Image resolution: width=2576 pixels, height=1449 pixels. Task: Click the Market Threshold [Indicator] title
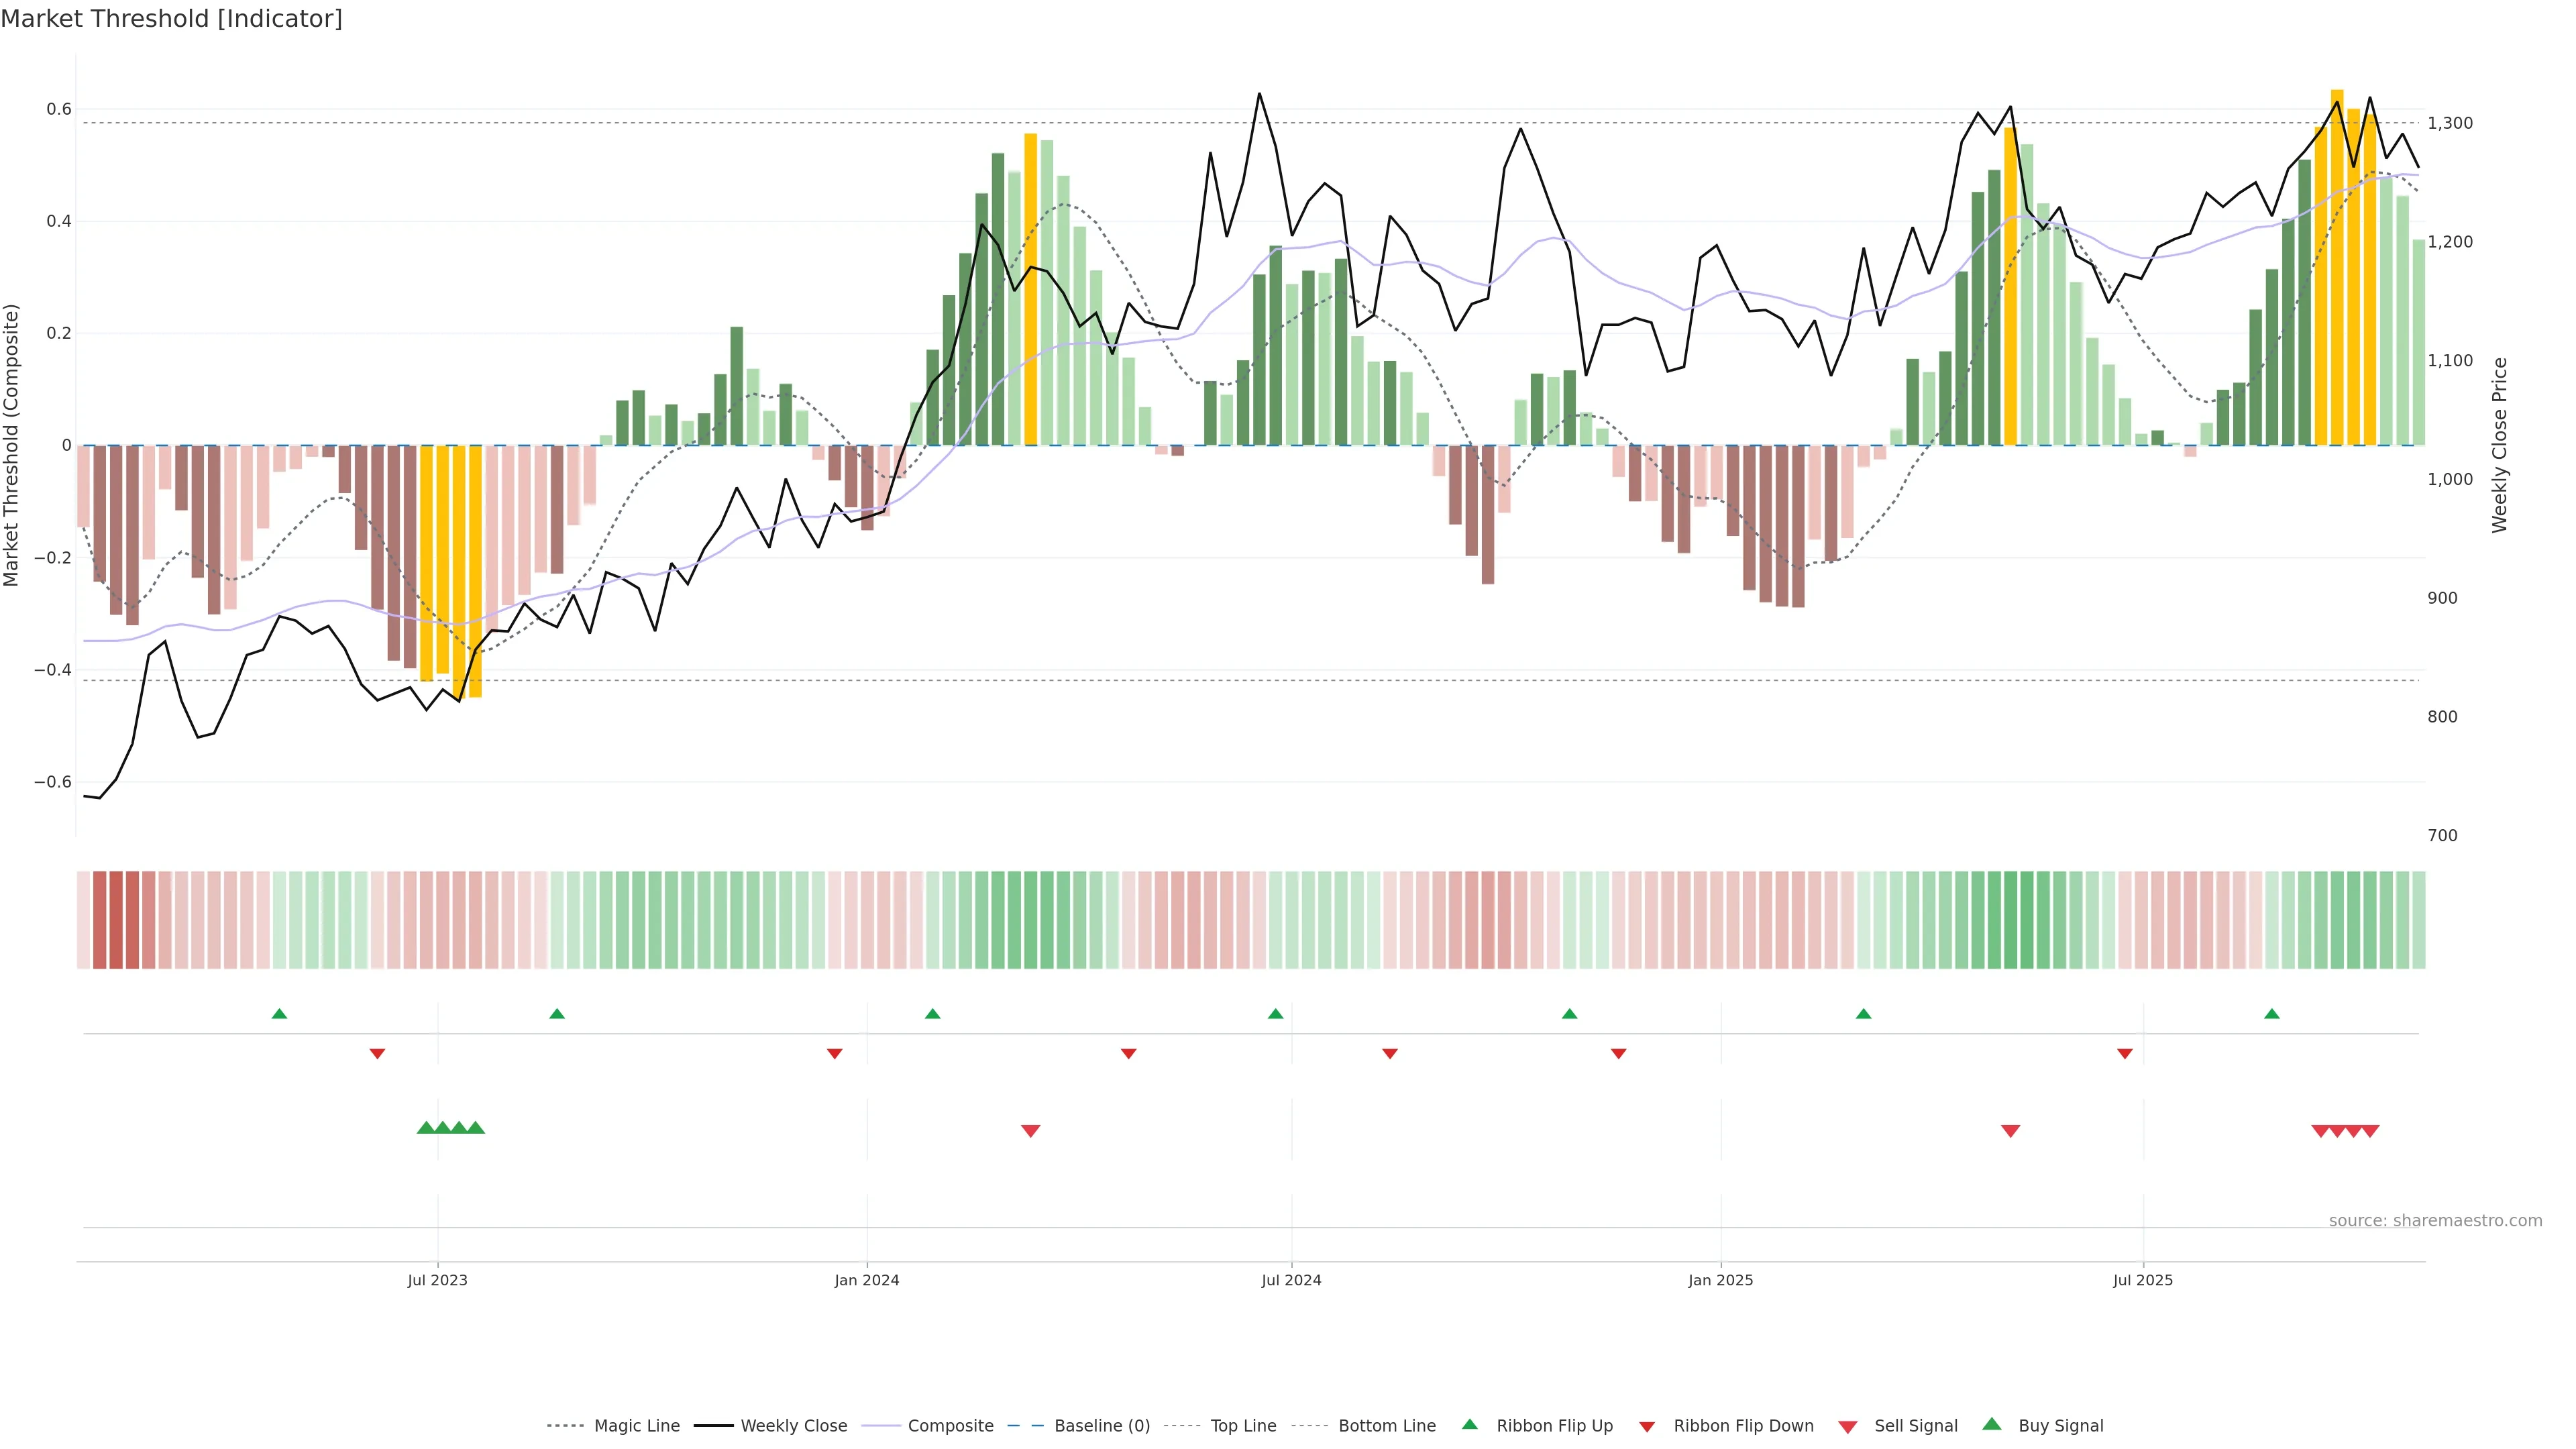coord(171,19)
